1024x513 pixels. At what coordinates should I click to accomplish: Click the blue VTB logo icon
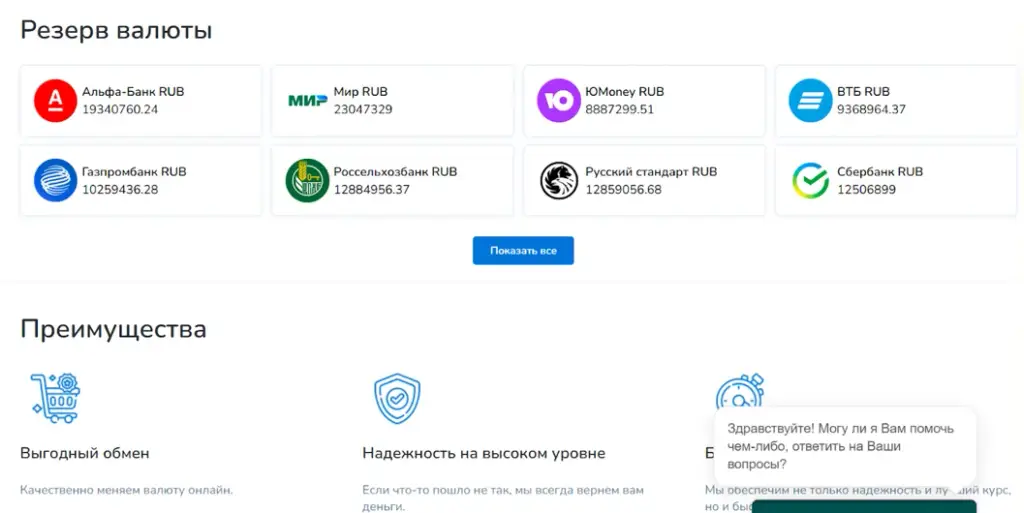point(810,101)
